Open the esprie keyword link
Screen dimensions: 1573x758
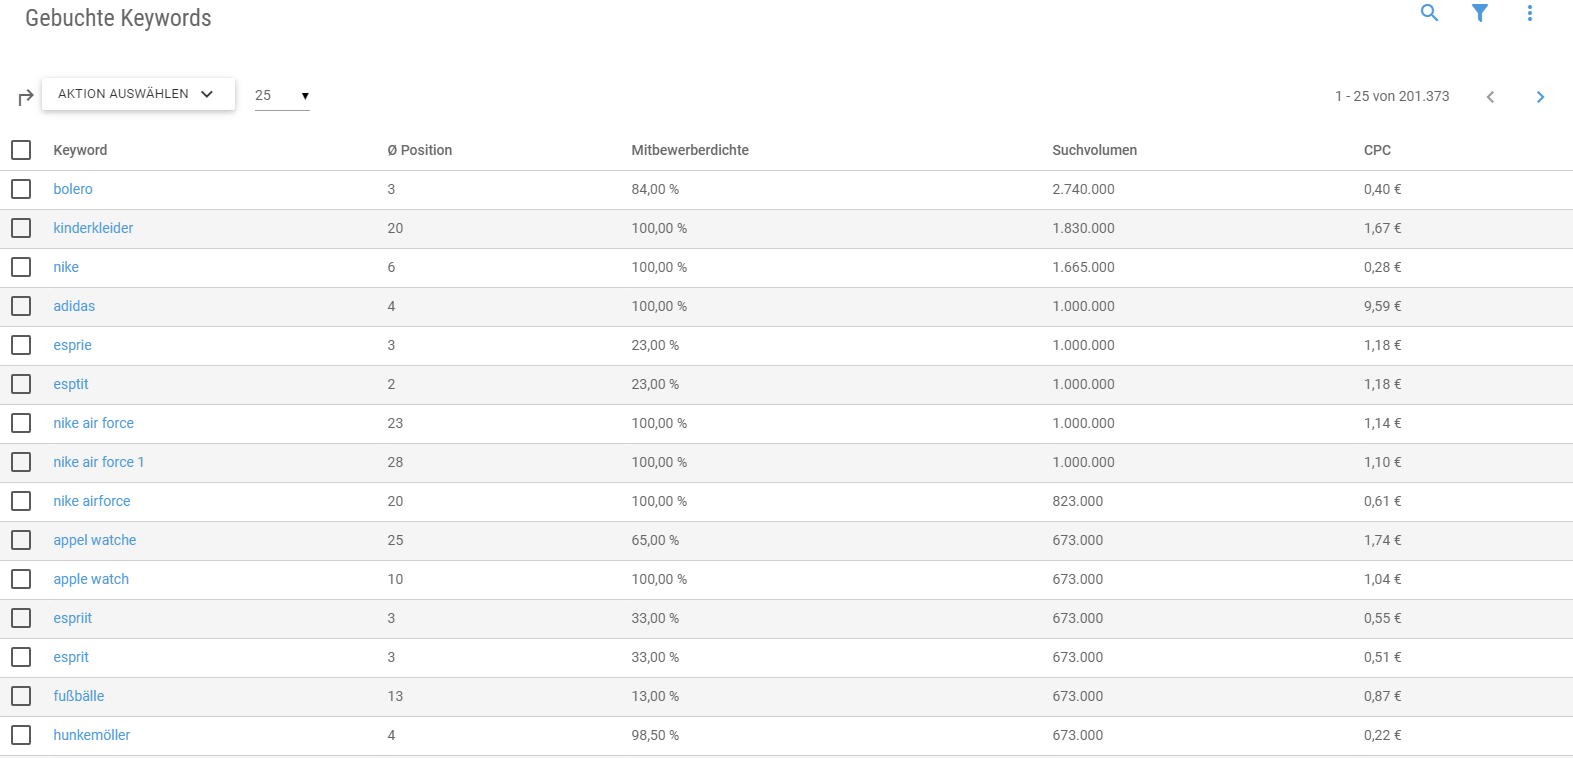pos(72,345)
